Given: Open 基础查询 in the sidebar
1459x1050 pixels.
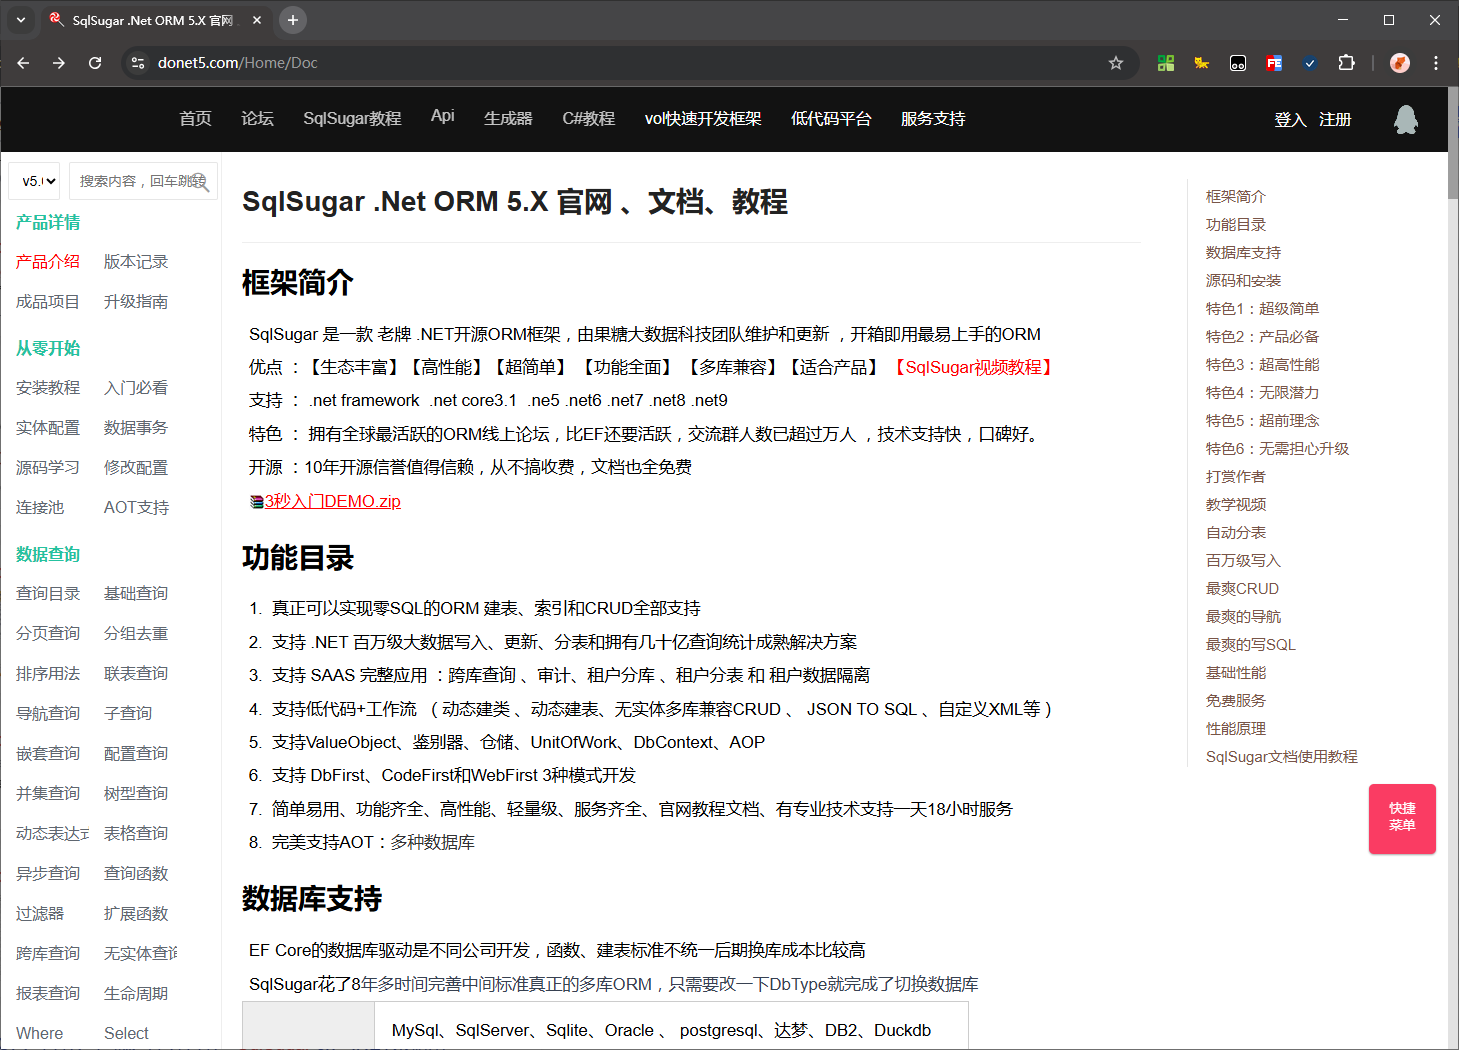Looking at the screenshot, I should (x=136, y=594).
